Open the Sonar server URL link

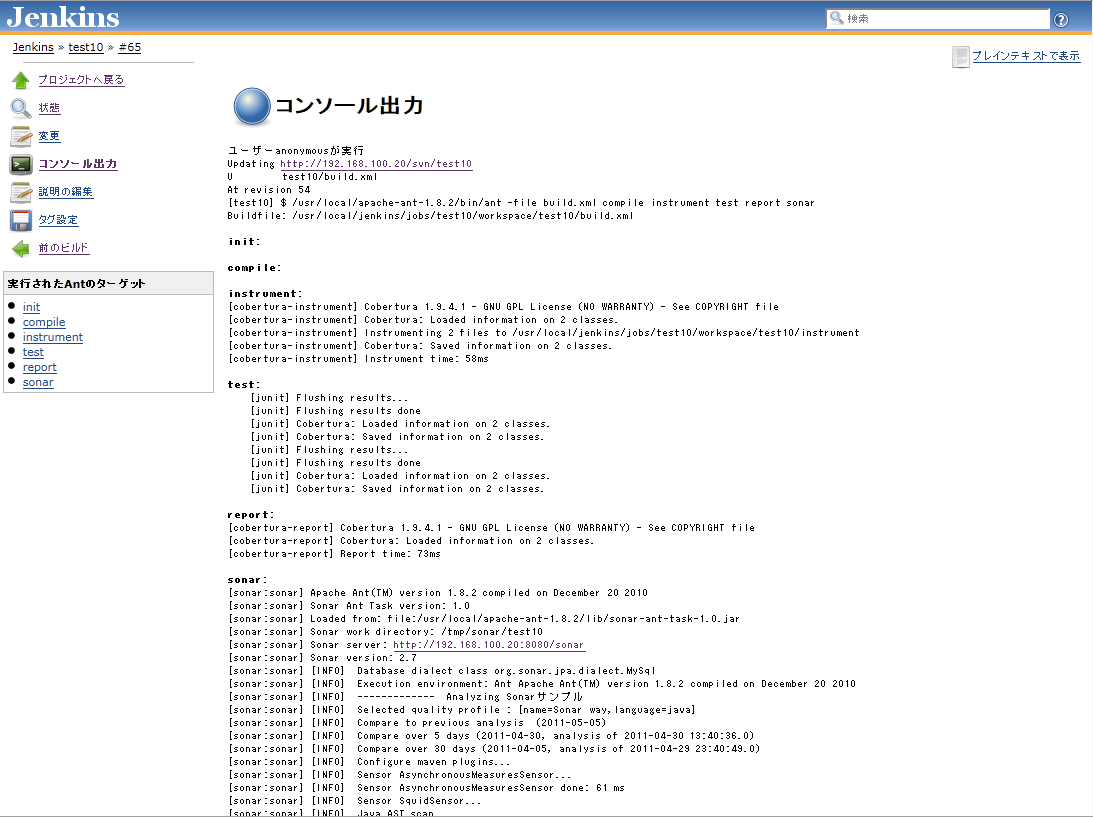(x=489, y=645)
